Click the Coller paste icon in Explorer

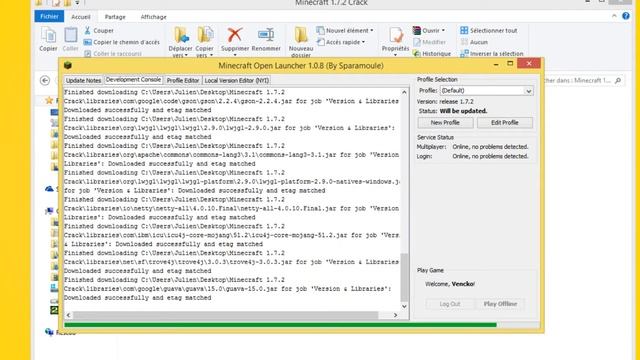70,36
